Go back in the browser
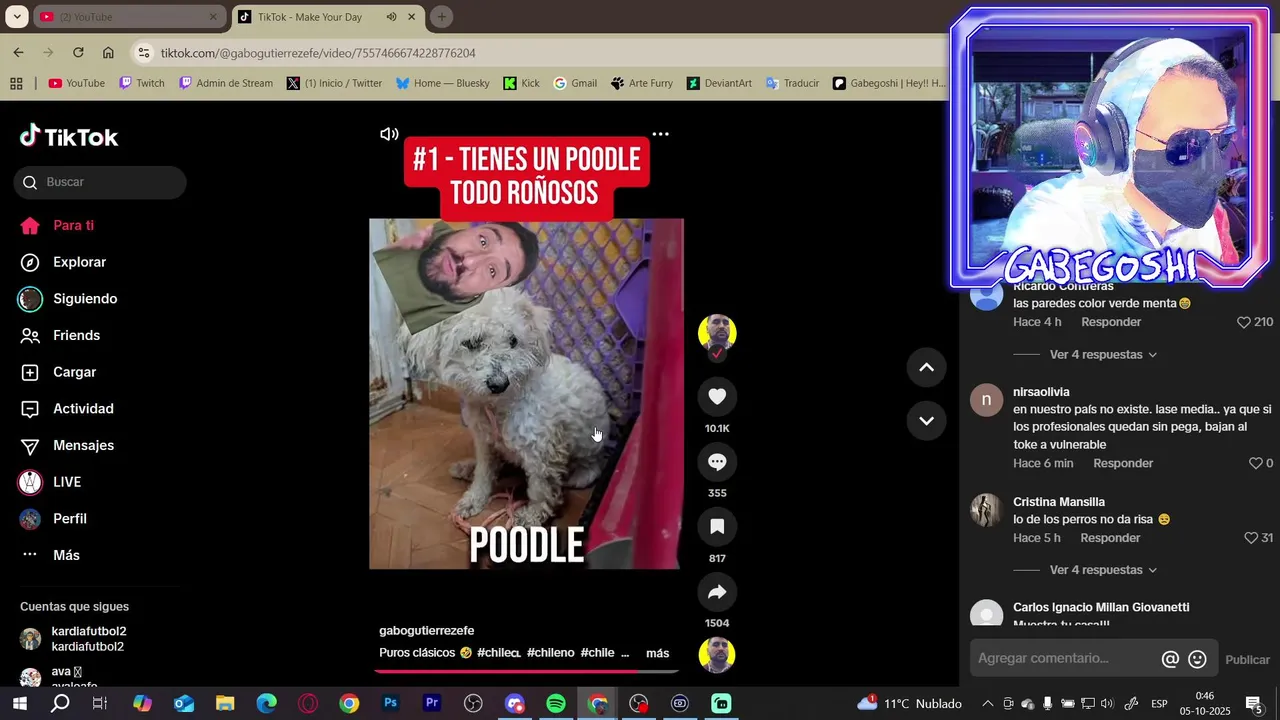 [18, 52]
